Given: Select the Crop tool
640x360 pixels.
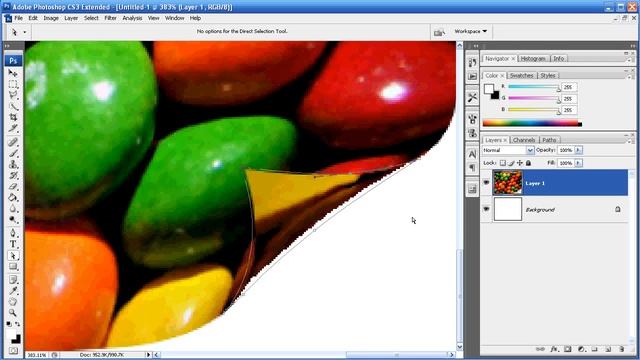Looking at the screenshot, I should click(x=13, y=118).
